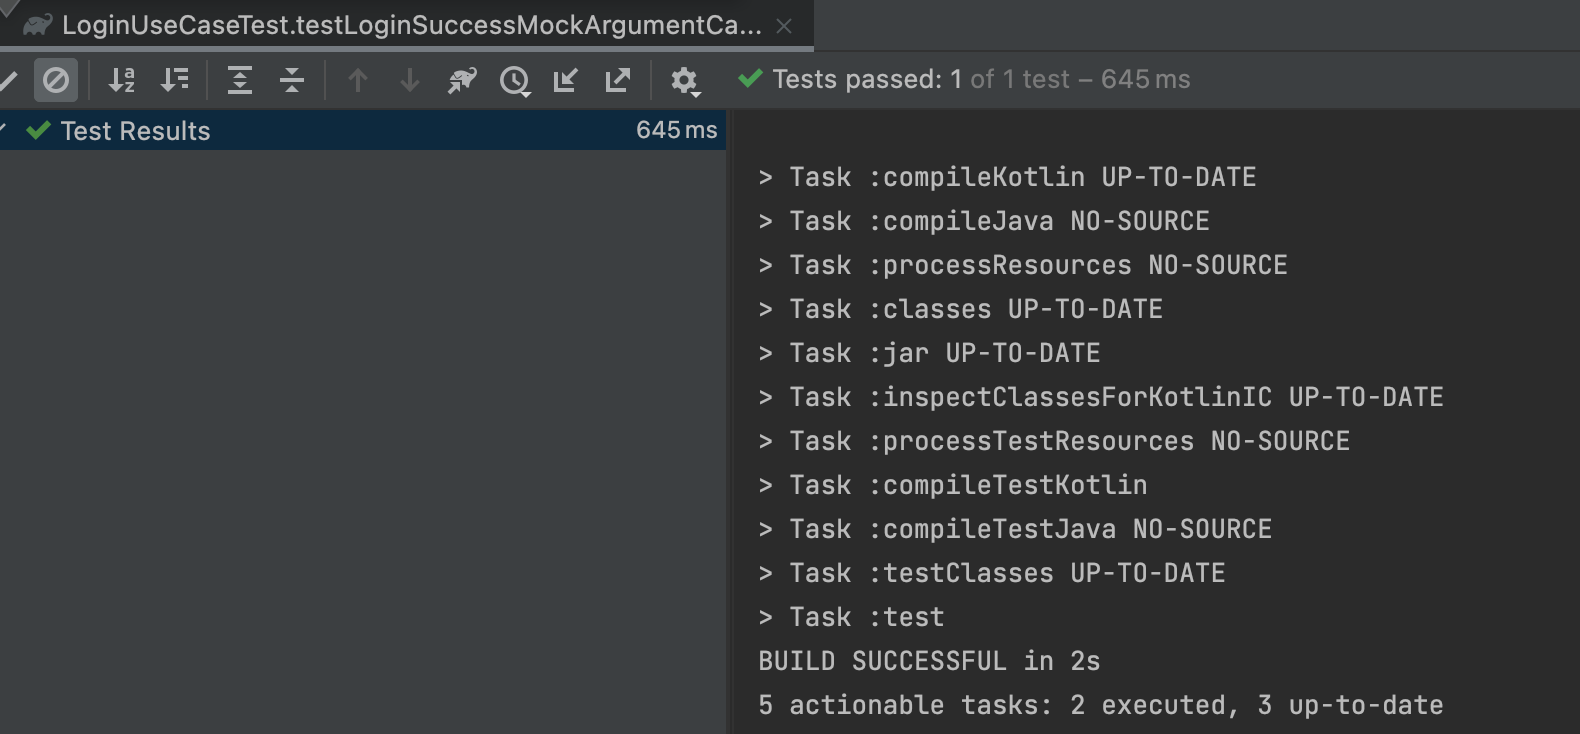Collapse the Test Results tree node

coord(4,130)
